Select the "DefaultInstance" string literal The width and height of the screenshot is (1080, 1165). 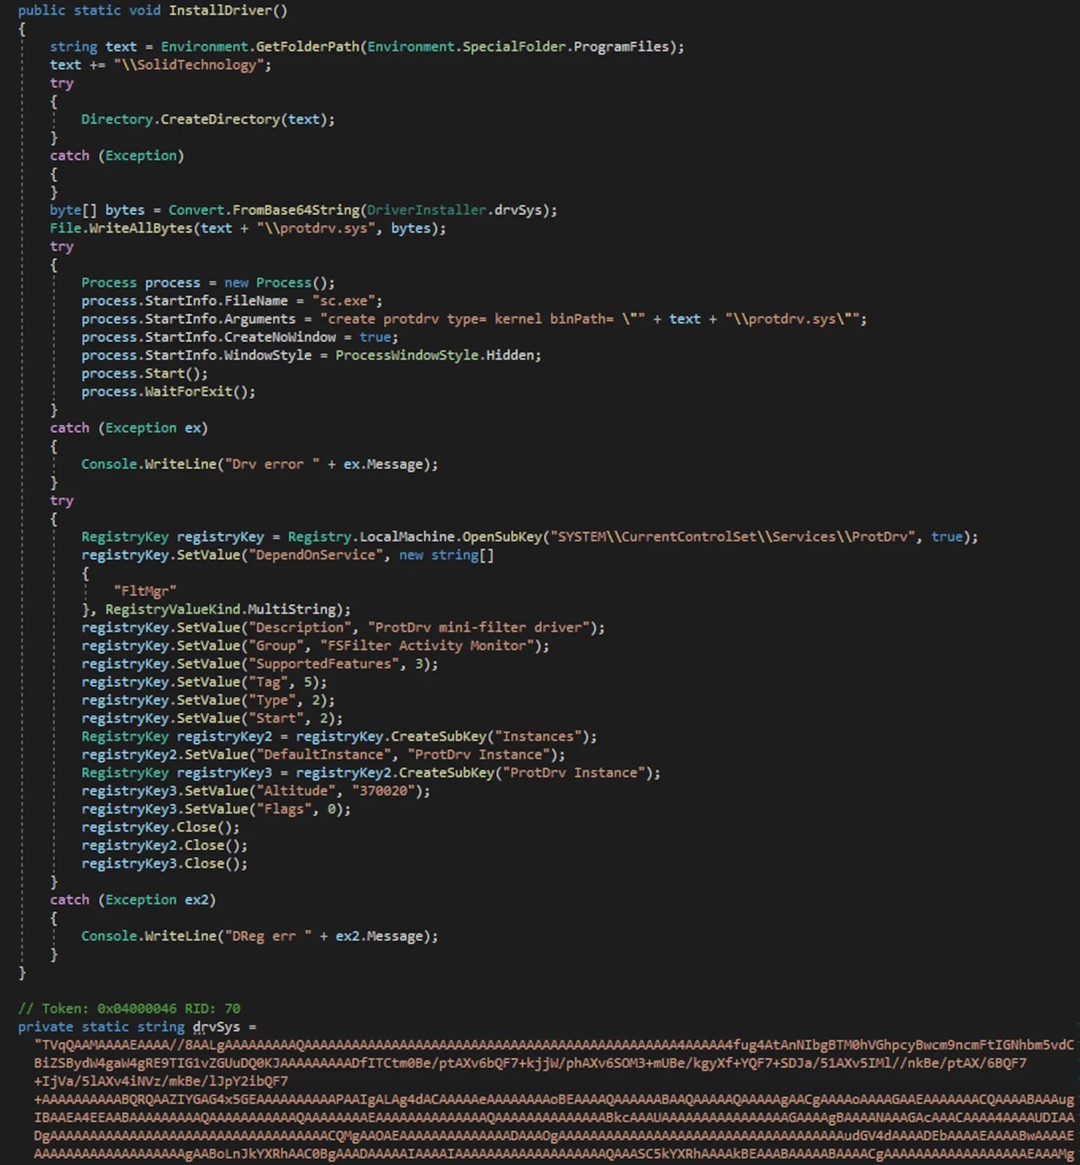(324, 755)
